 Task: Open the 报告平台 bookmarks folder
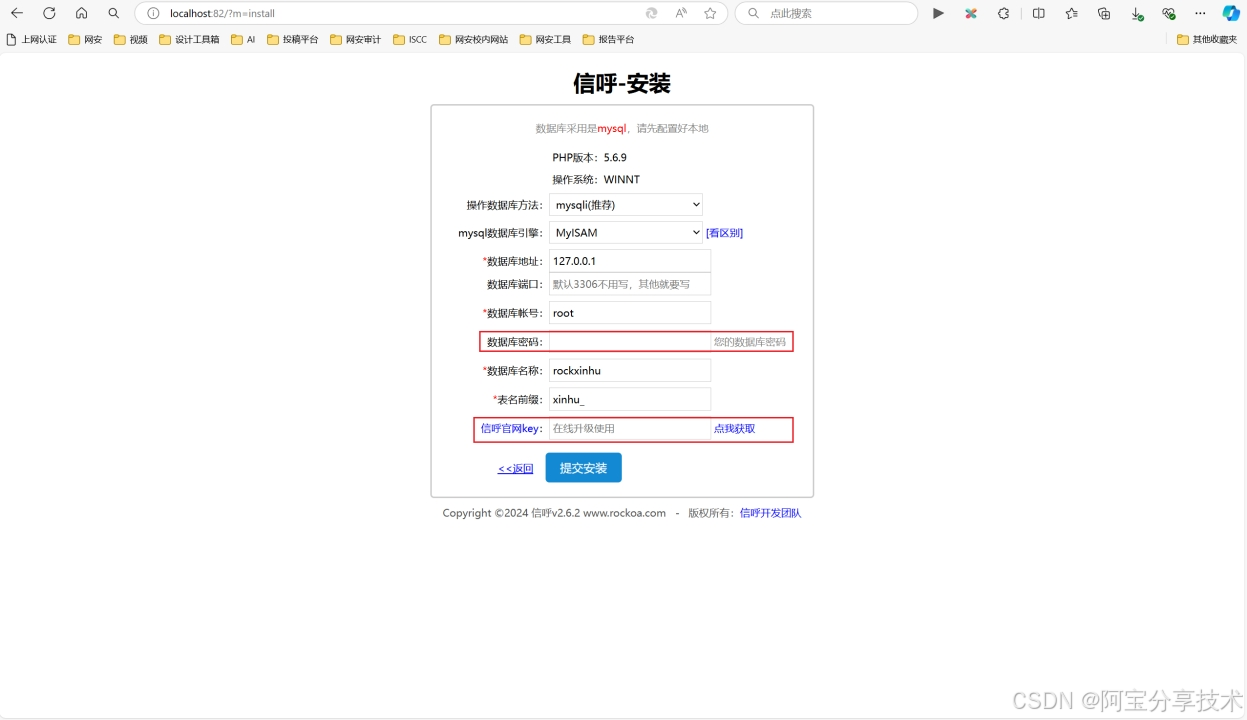pos(608,40)
